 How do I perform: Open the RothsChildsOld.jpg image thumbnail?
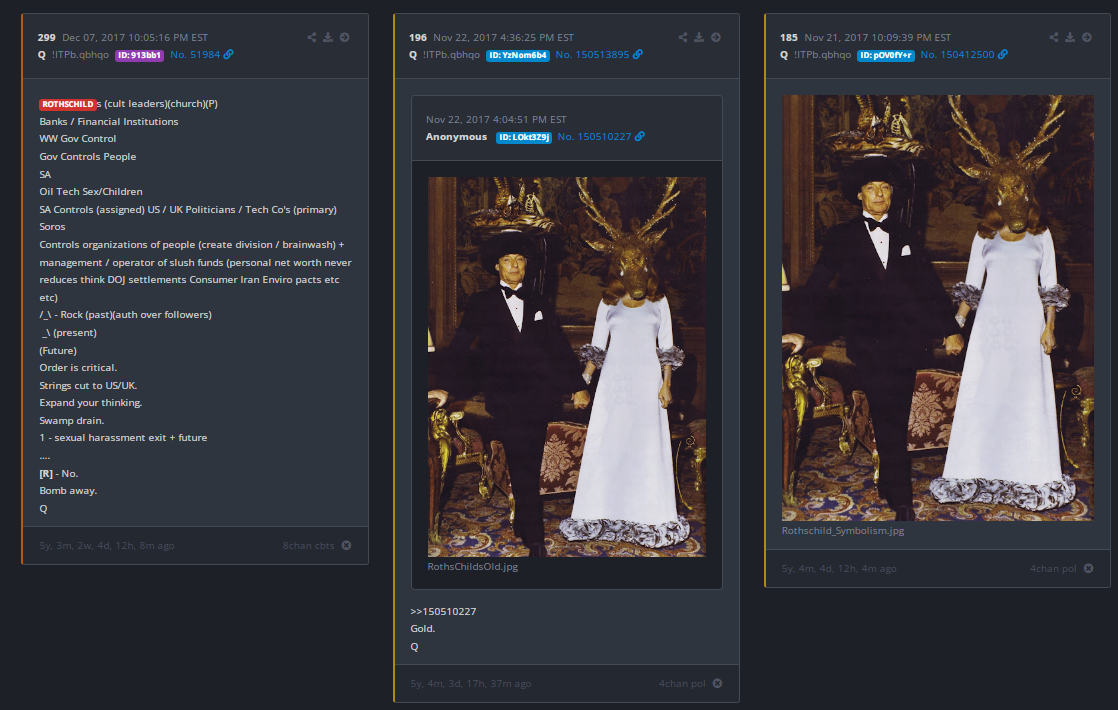(x=567, y=366)
